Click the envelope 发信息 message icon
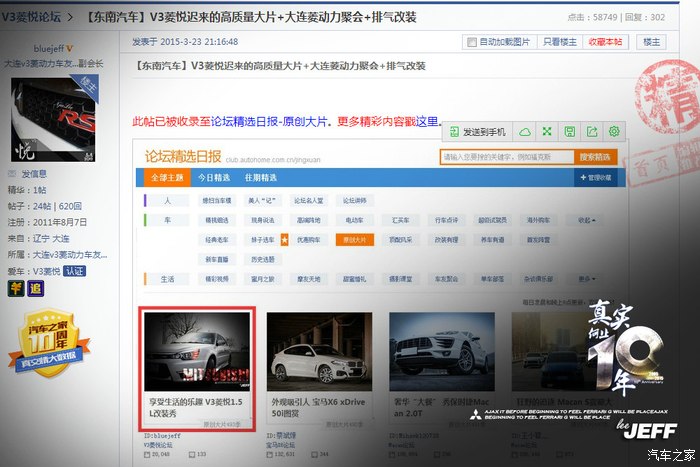Screen dimensions: 700x467 (12, 174)
